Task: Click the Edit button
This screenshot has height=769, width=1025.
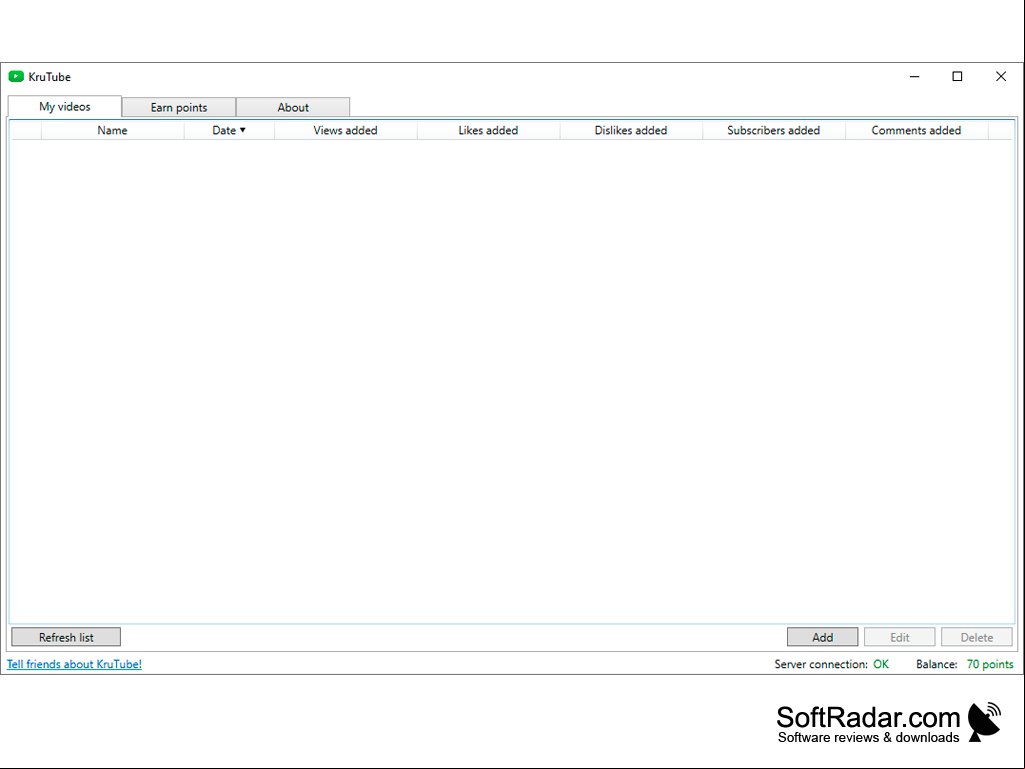Action: (899, 637)
